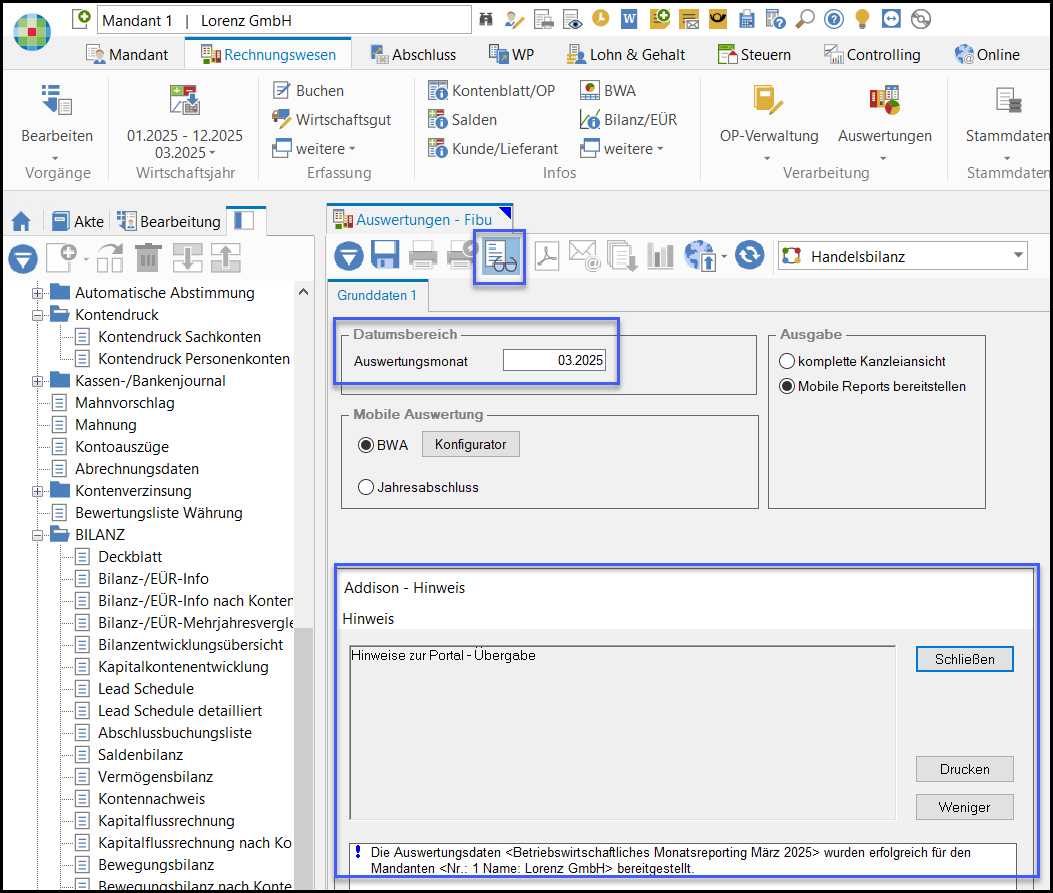1053x893 pixels.
Task: Select komplette Kanzleiansicht output option
Action: [x=787, y=361]
